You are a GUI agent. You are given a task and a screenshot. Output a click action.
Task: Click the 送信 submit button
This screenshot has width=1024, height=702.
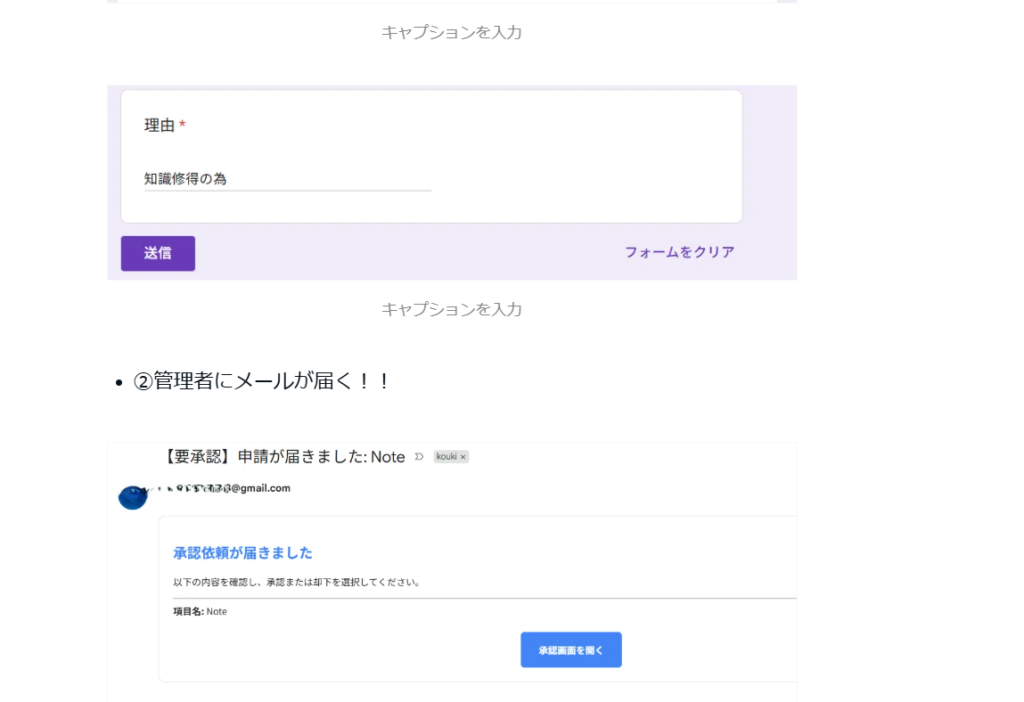tap(158, 253)
